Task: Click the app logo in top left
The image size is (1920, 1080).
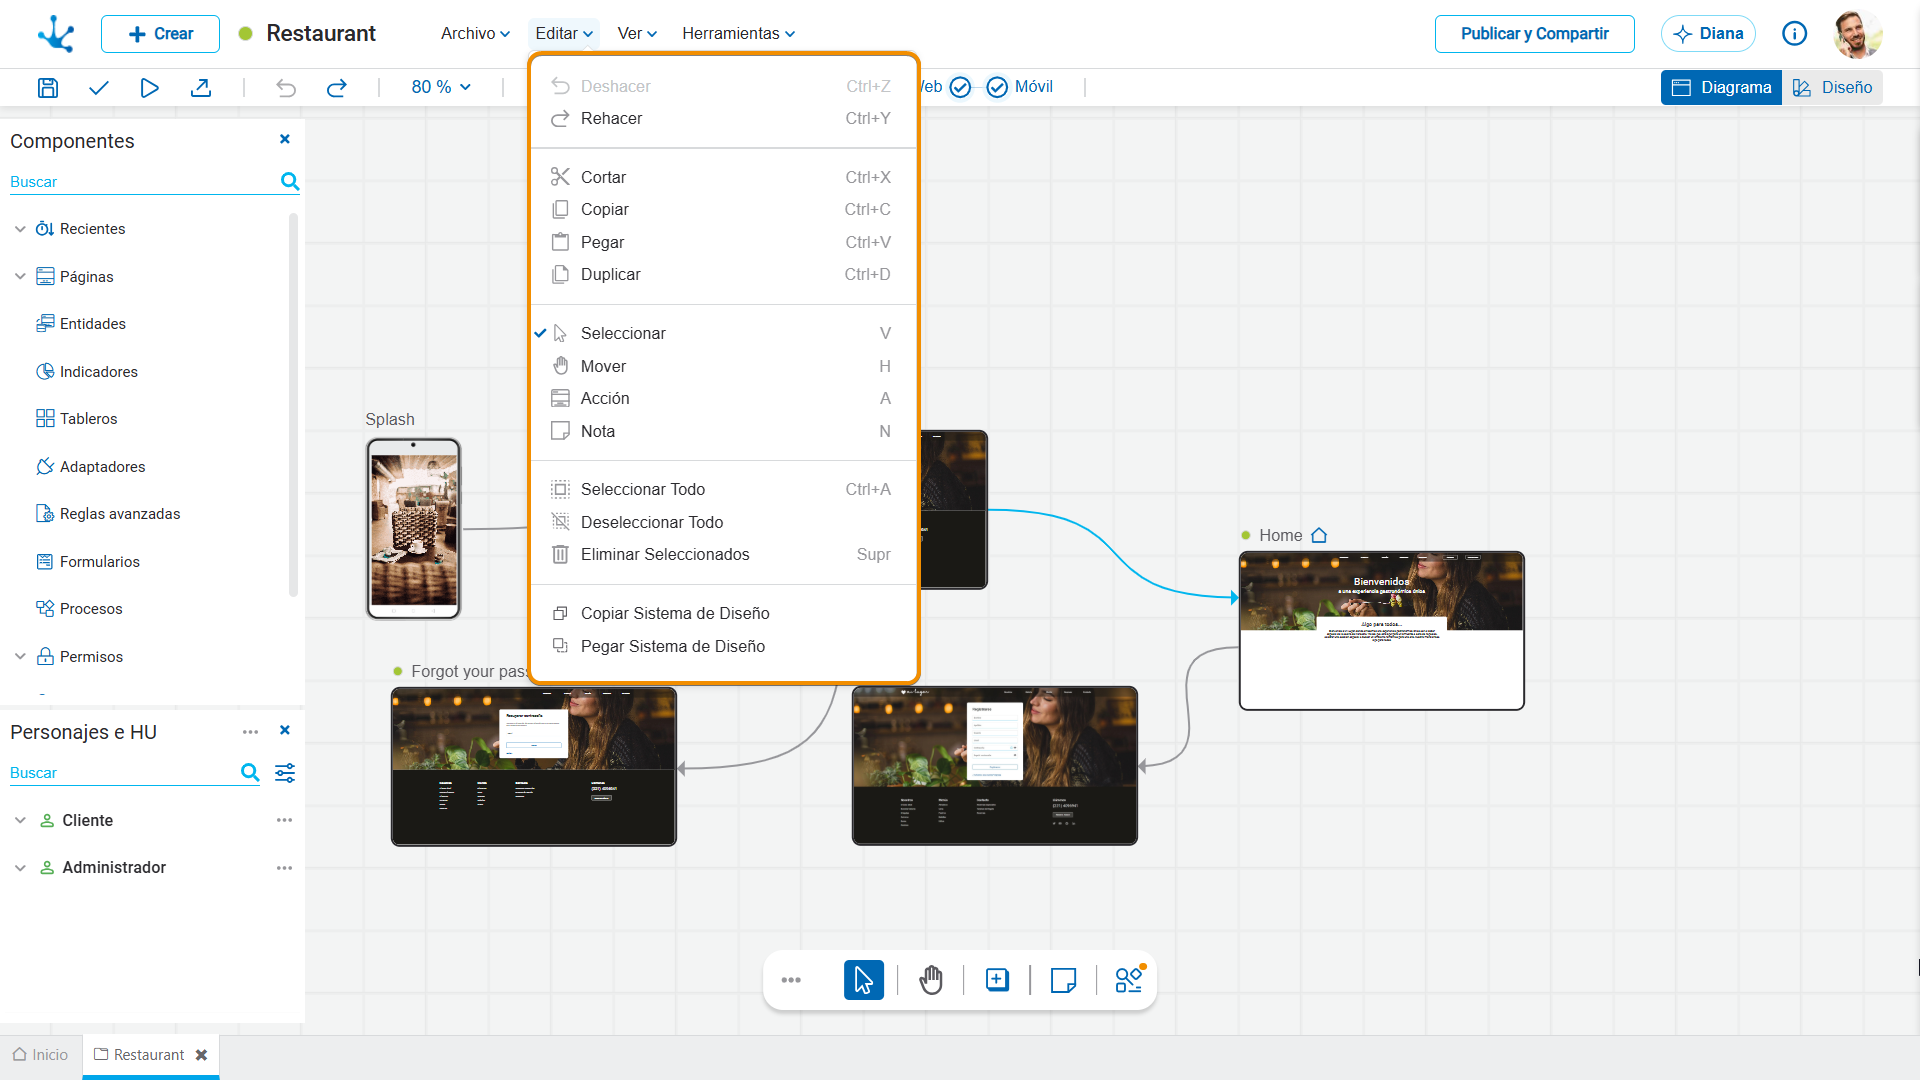Action: point(56,34)
